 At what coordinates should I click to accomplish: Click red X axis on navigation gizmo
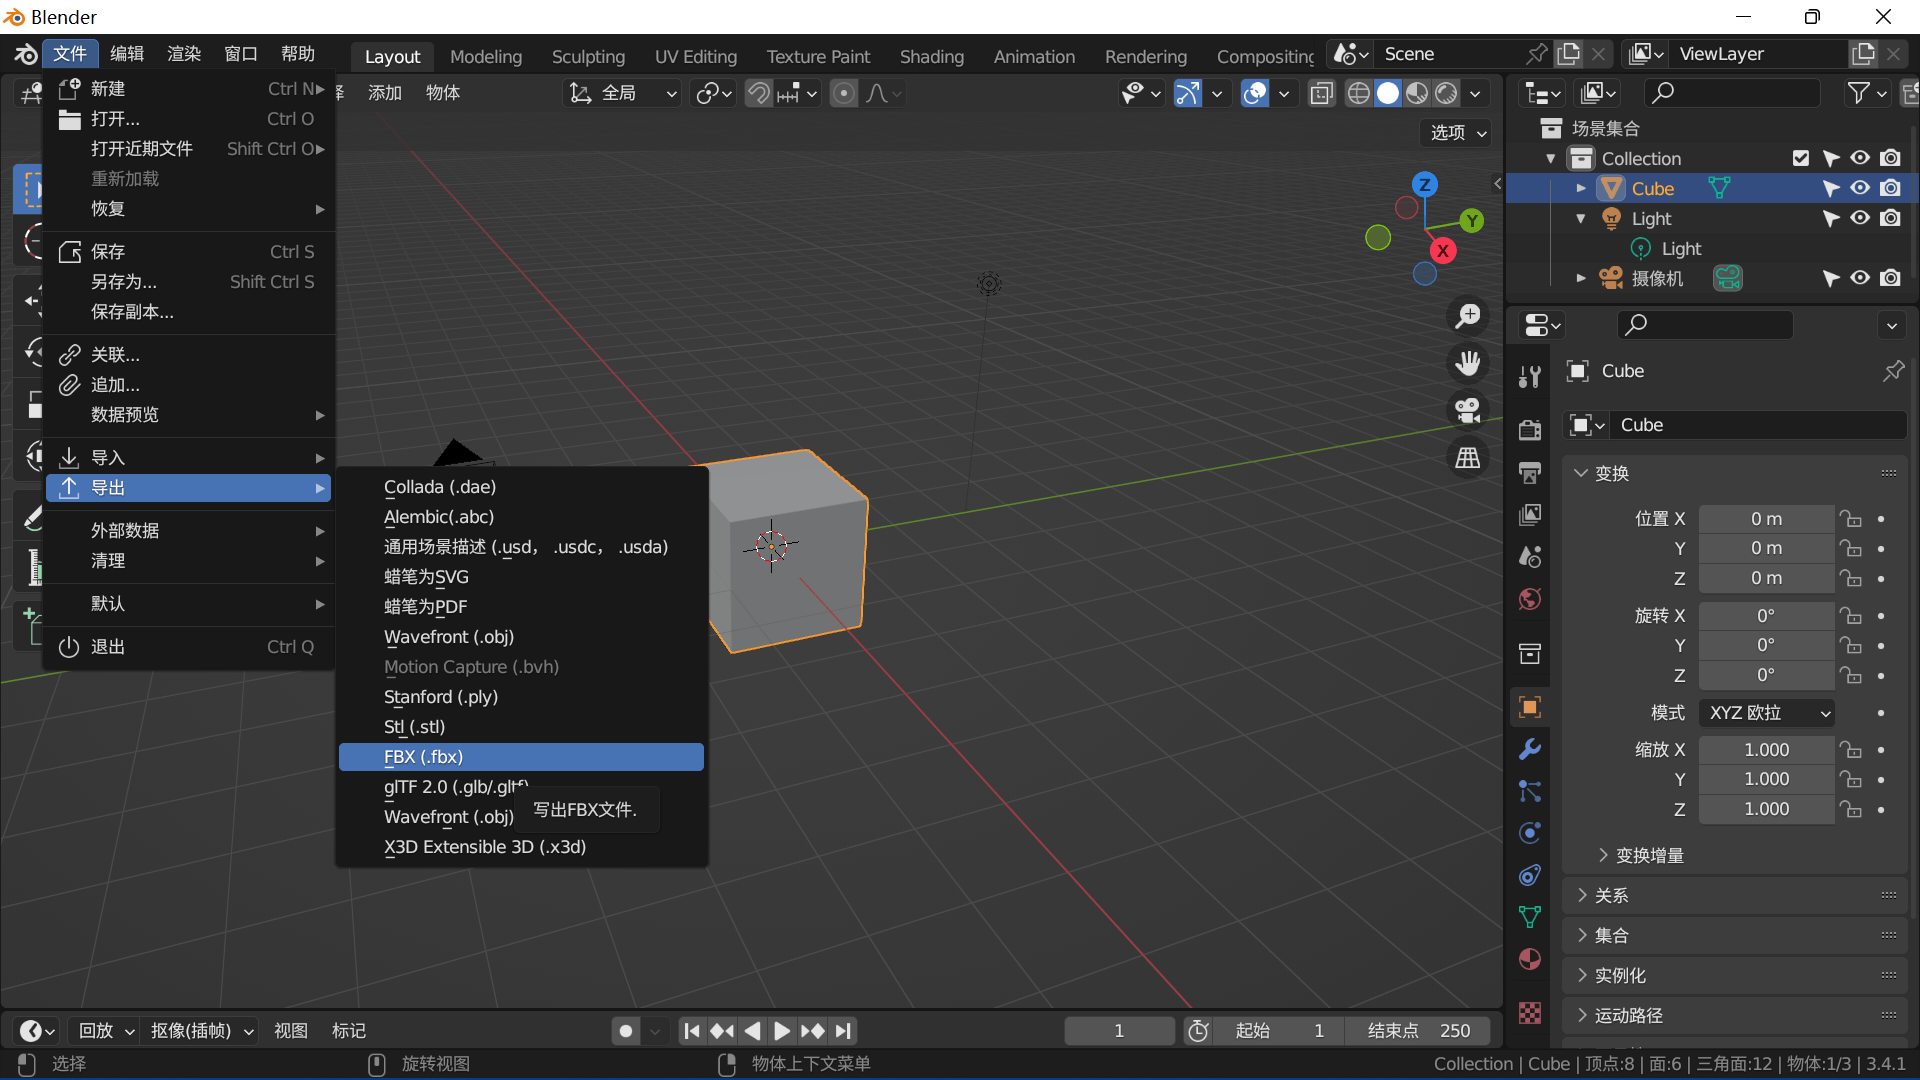point(1442,251)
